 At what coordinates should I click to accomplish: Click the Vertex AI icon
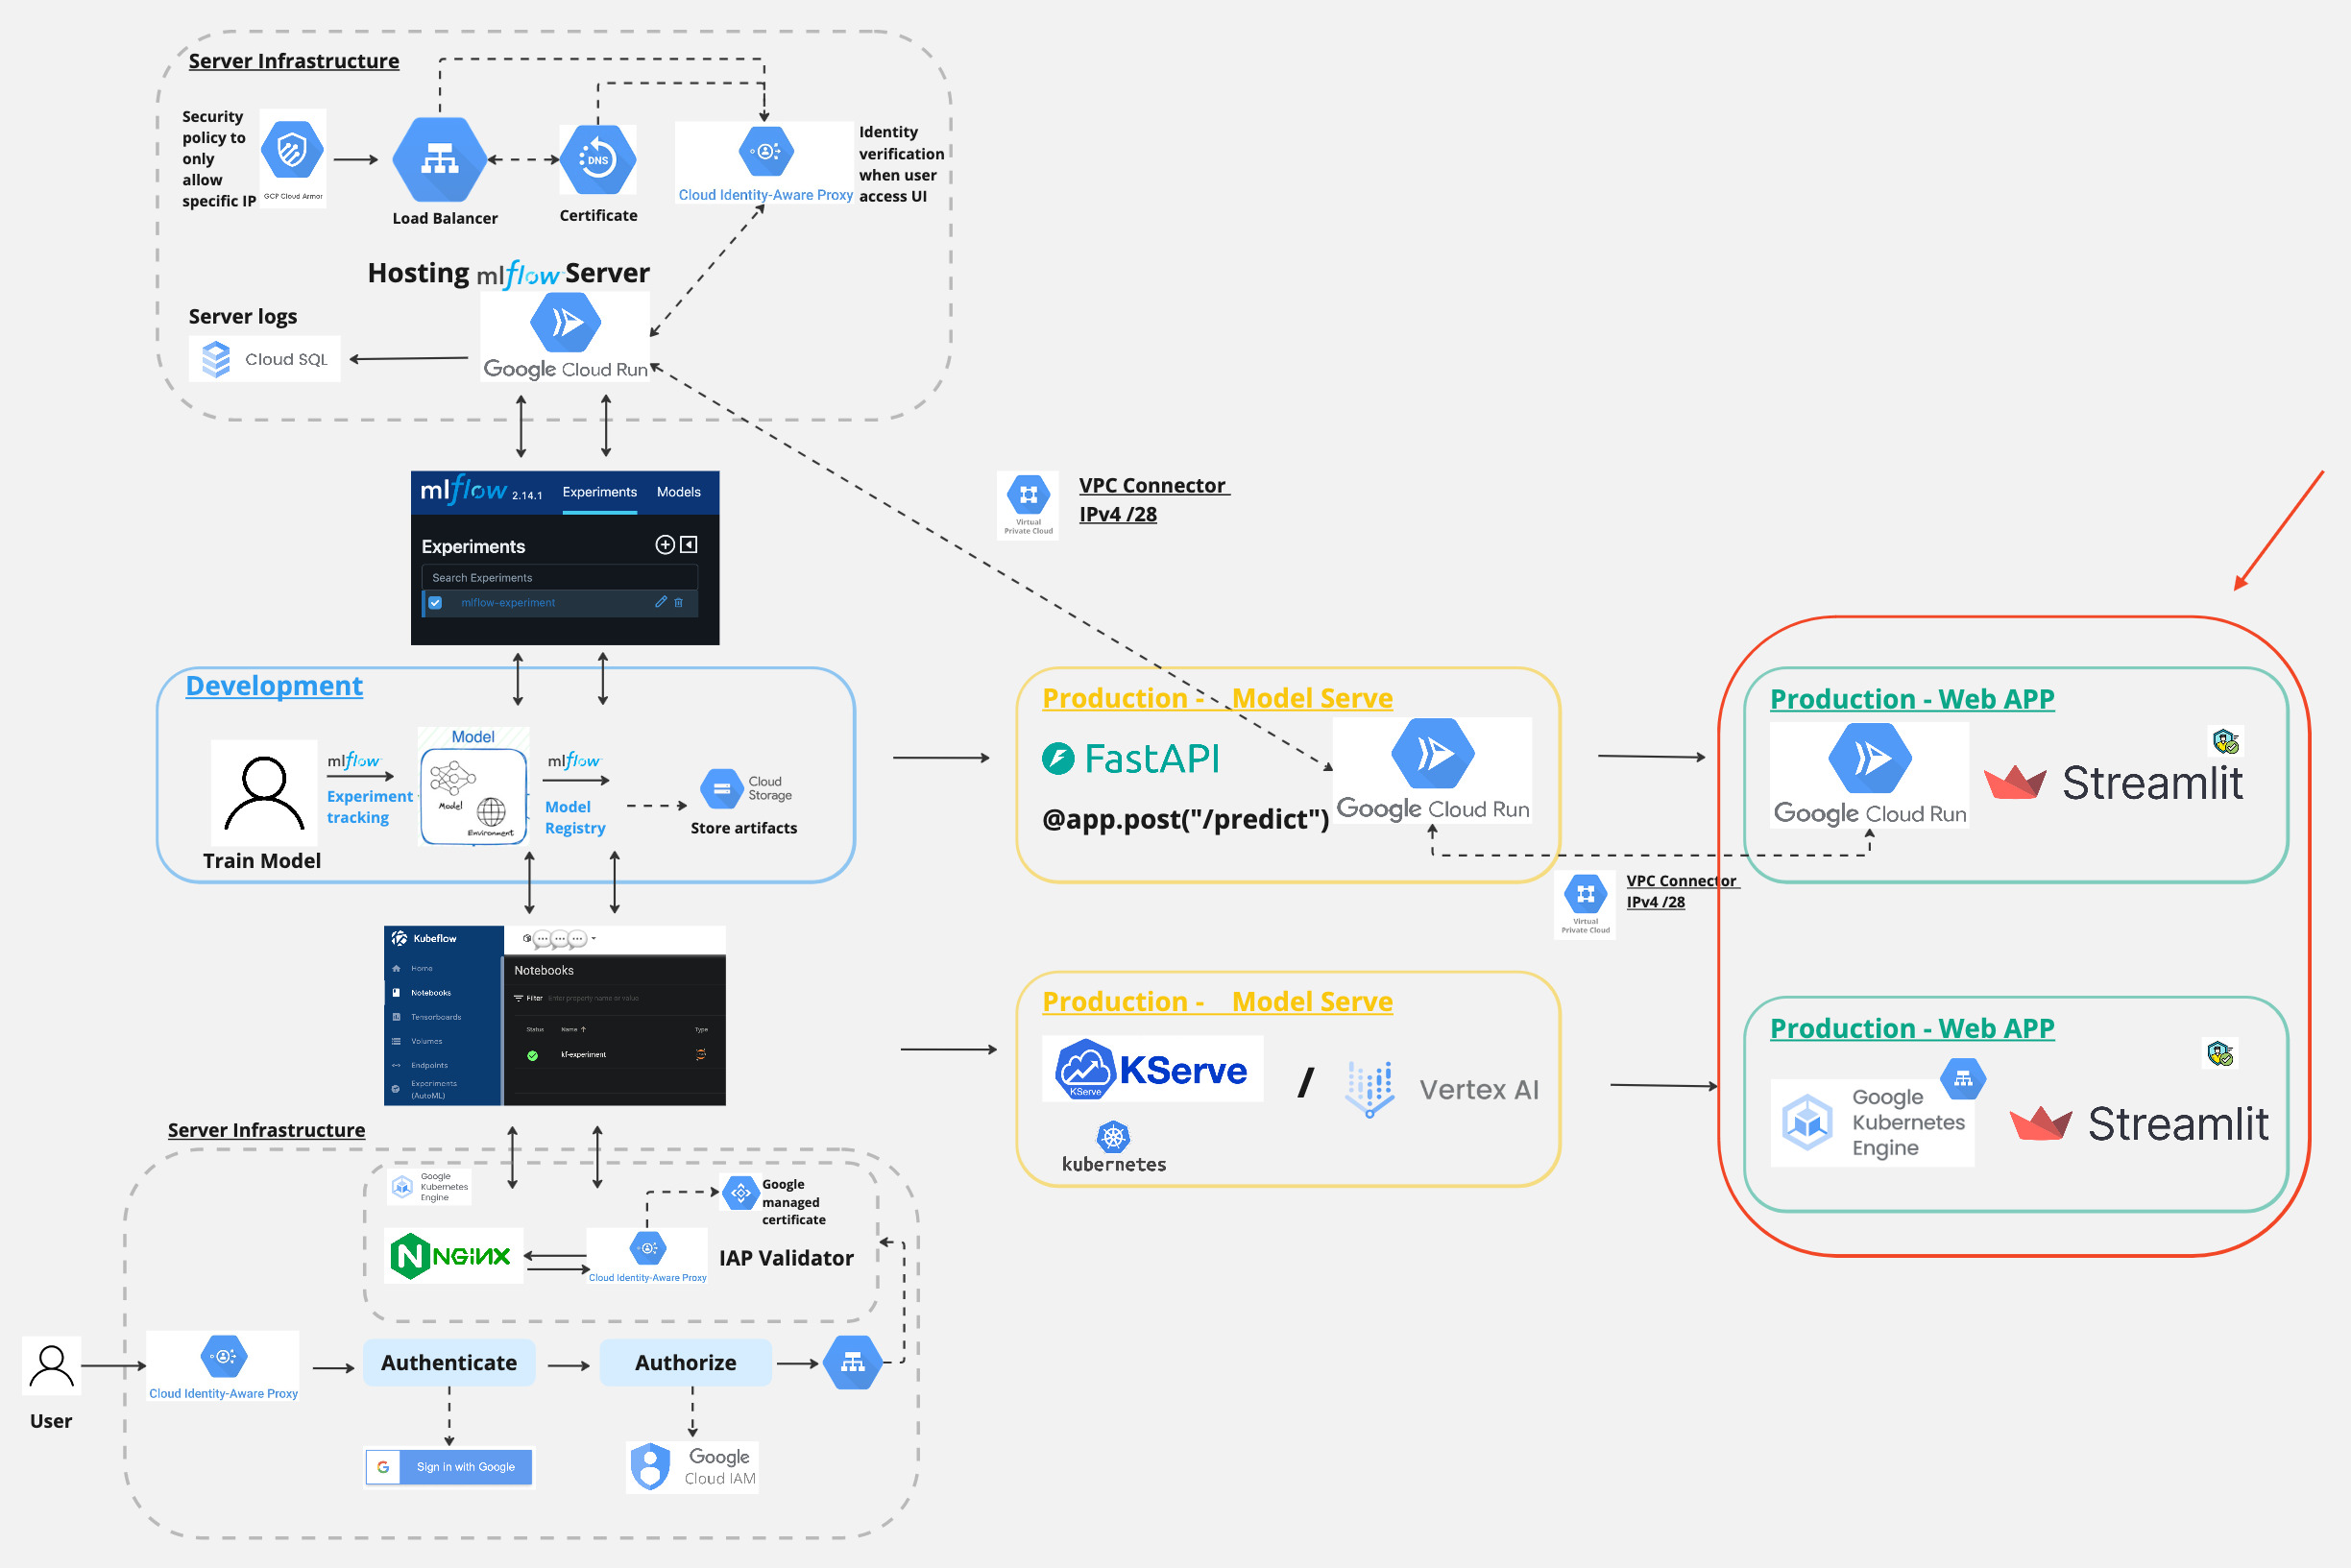coord(1369,1088)
